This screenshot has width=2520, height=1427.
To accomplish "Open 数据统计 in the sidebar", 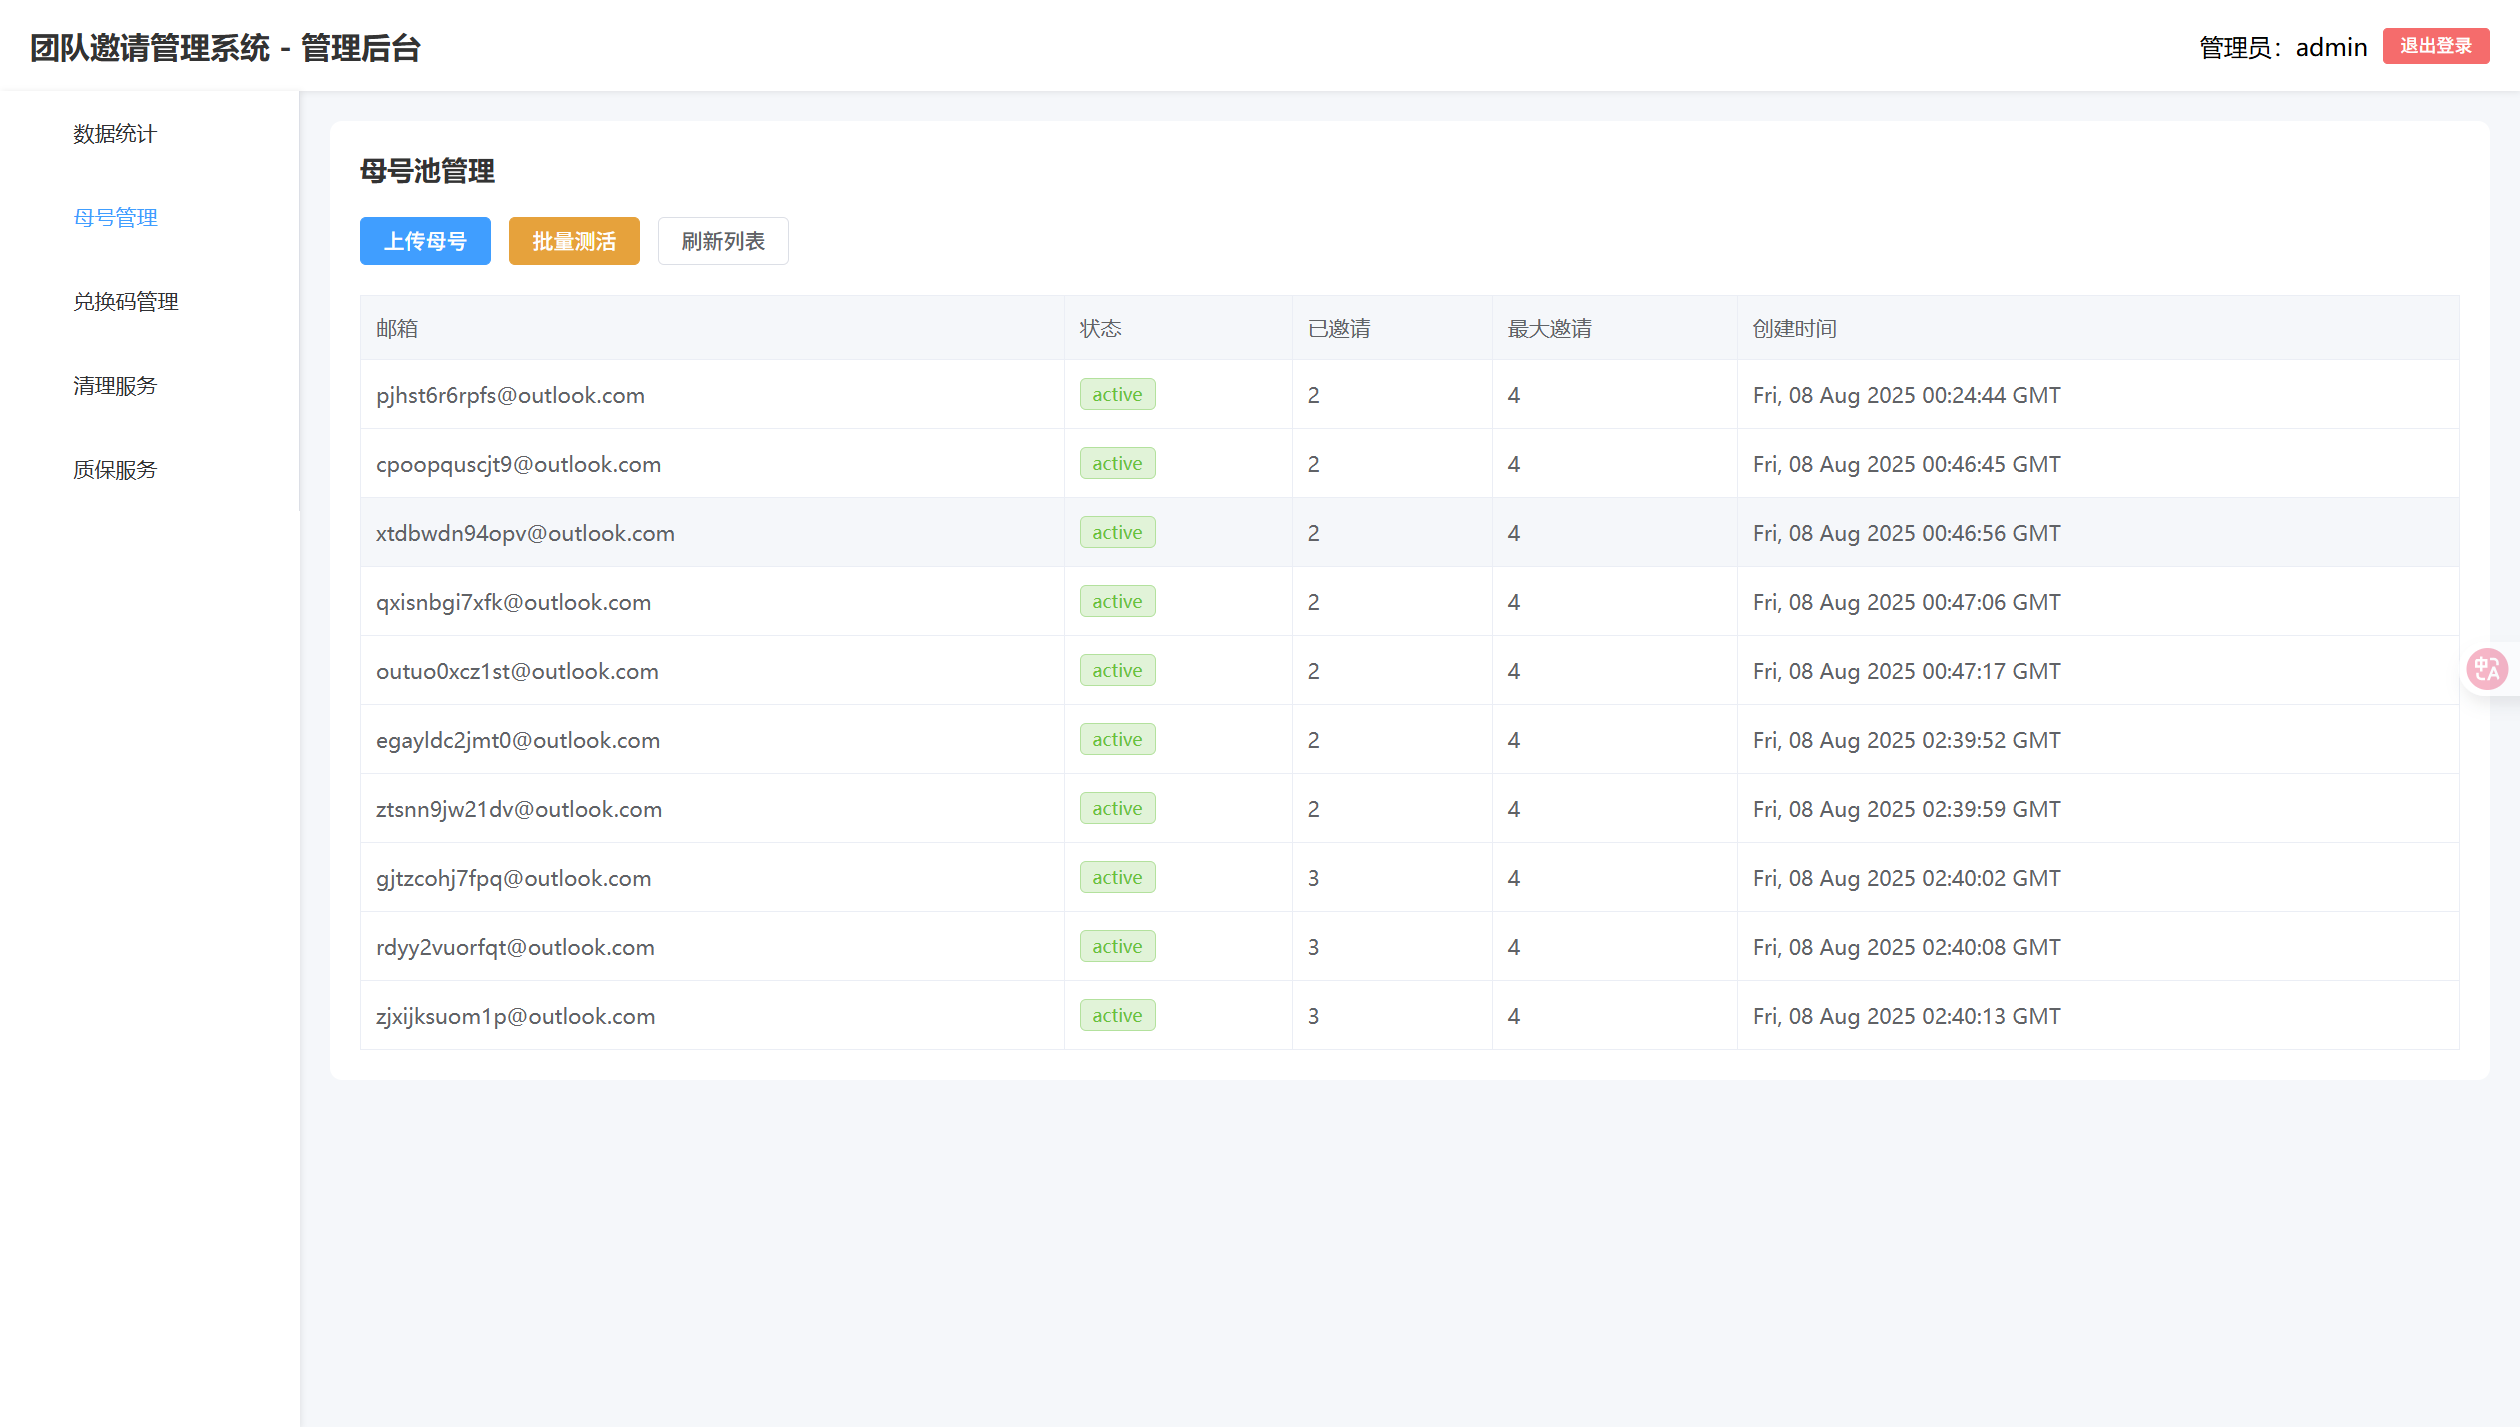I will tap(115, 134).
